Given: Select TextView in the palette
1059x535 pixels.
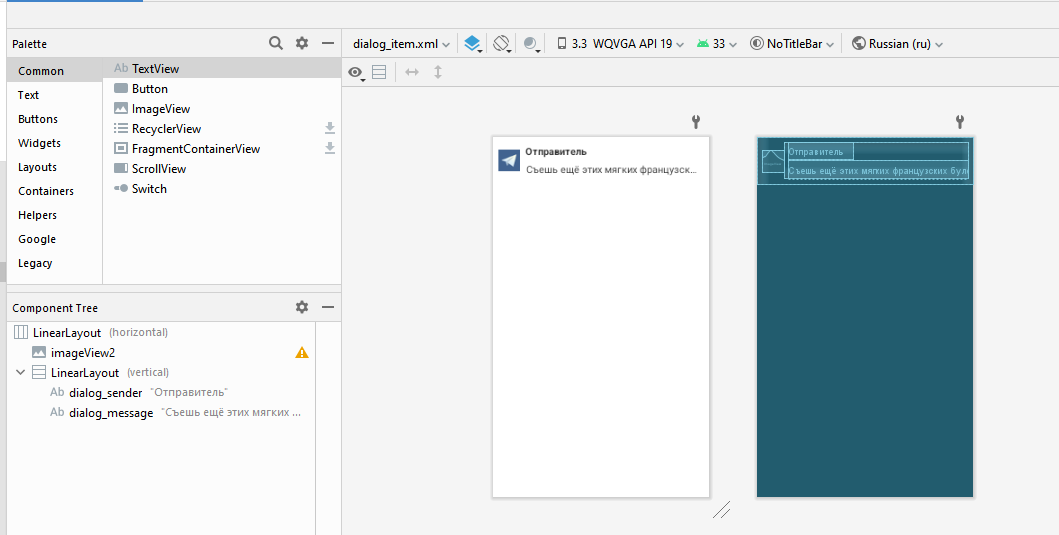Looking at the screenshot, I should pos(222,68).
